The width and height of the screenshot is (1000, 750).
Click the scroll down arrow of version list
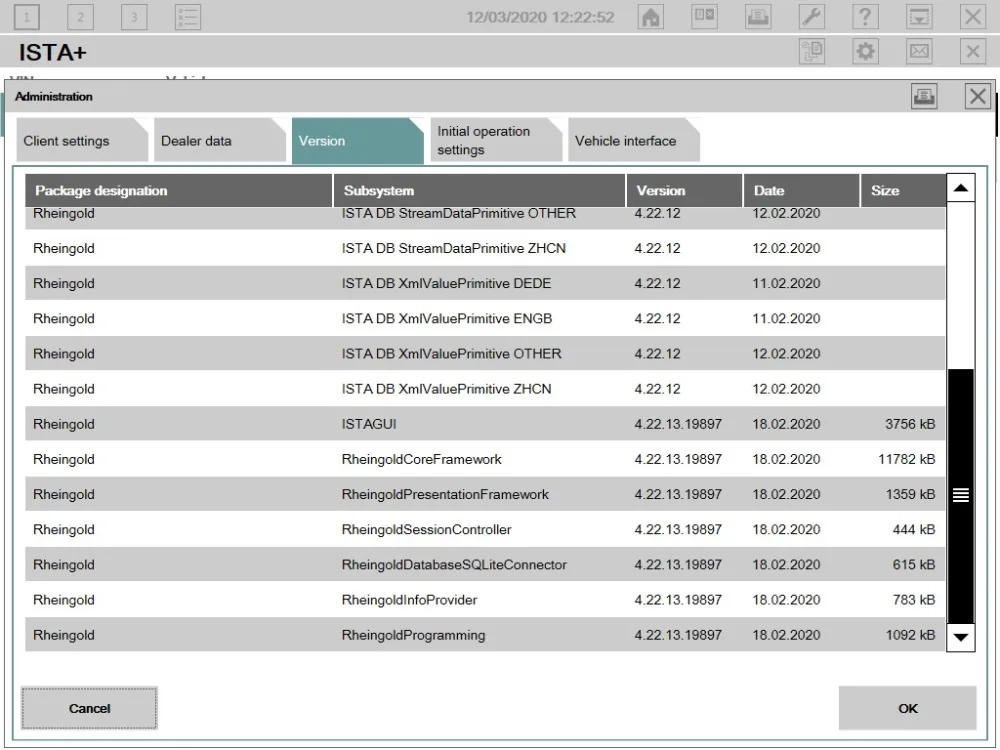point(961,636)
